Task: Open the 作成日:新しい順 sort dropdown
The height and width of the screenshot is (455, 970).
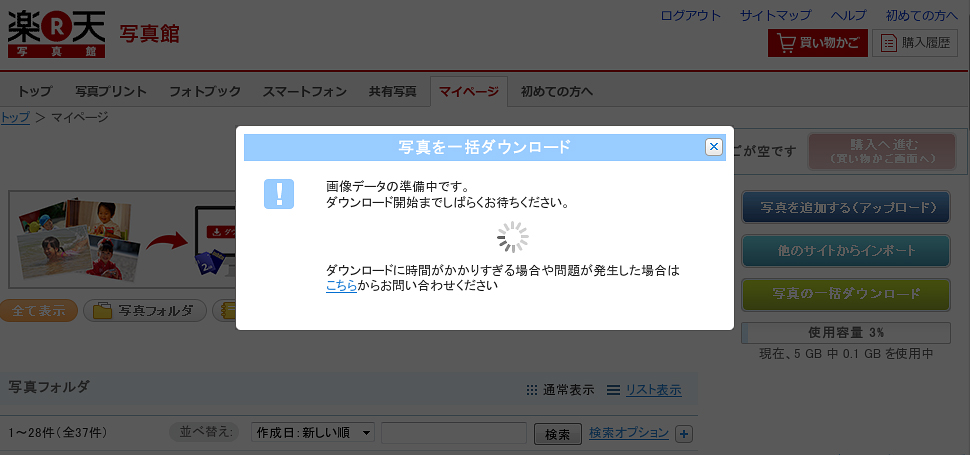Action: 313,433
